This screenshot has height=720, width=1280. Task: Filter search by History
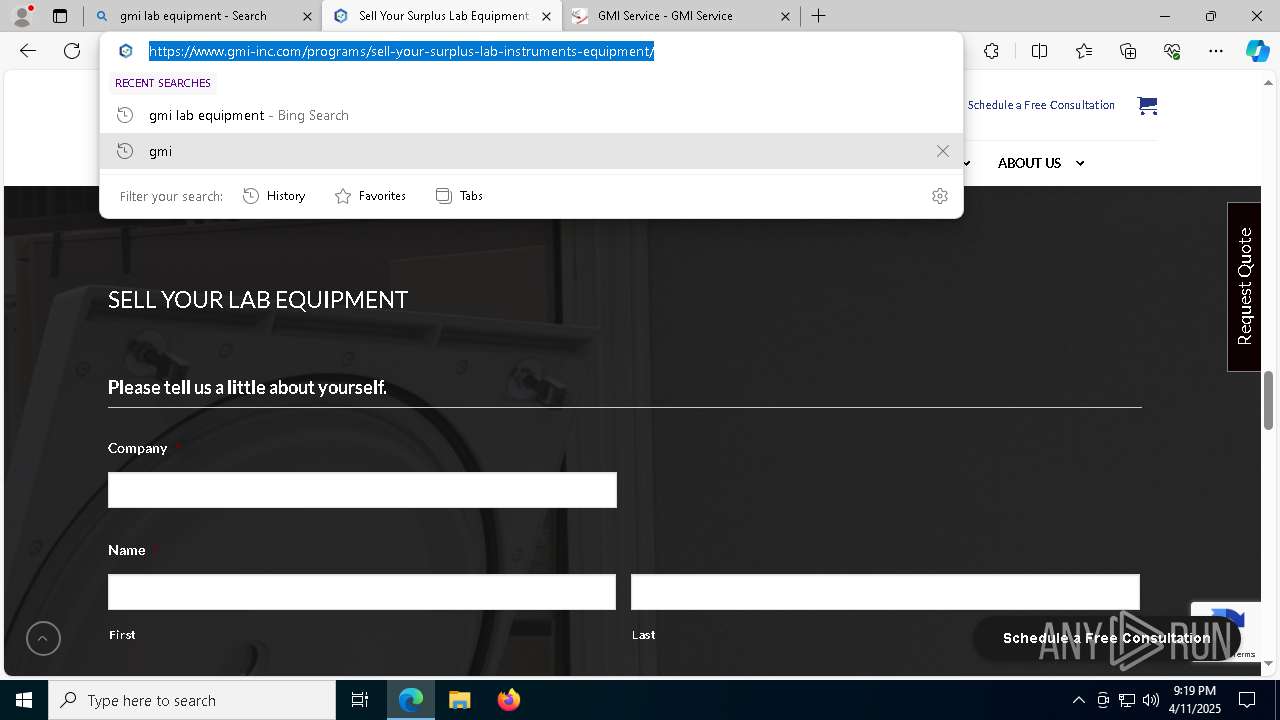pos(274,196)
